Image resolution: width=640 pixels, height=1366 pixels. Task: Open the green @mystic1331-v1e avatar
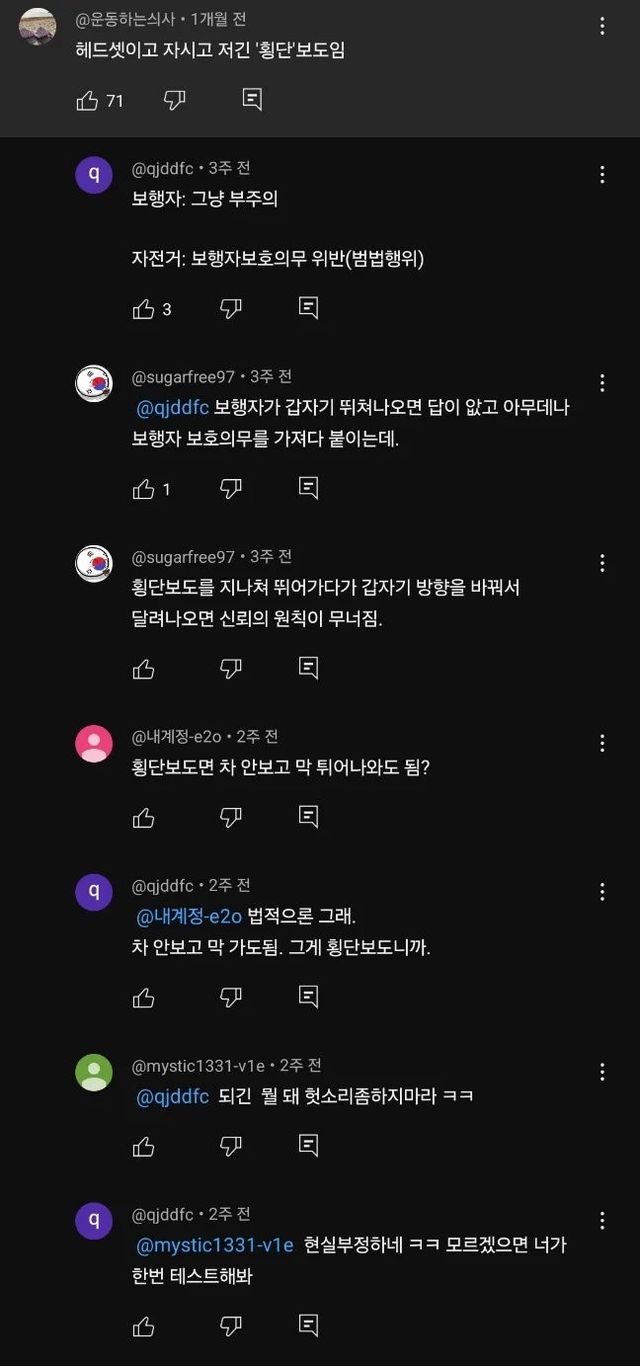pos(94,1072)
